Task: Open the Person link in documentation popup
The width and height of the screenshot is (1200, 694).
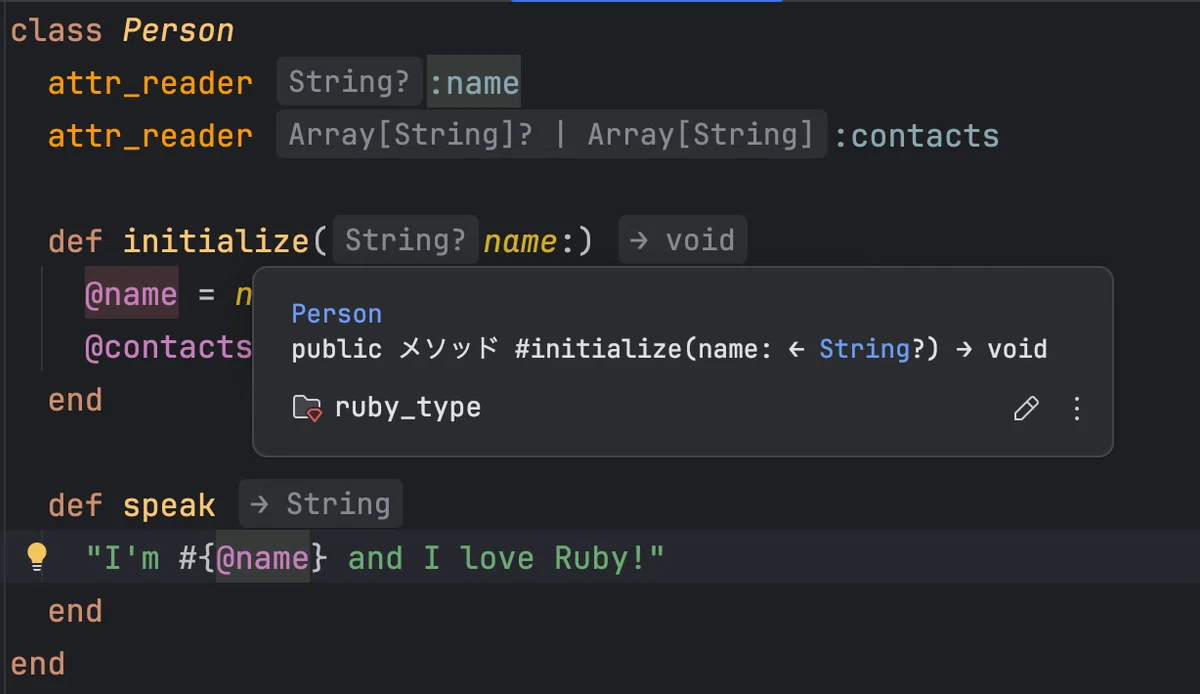Action: (x=337, y=314)
